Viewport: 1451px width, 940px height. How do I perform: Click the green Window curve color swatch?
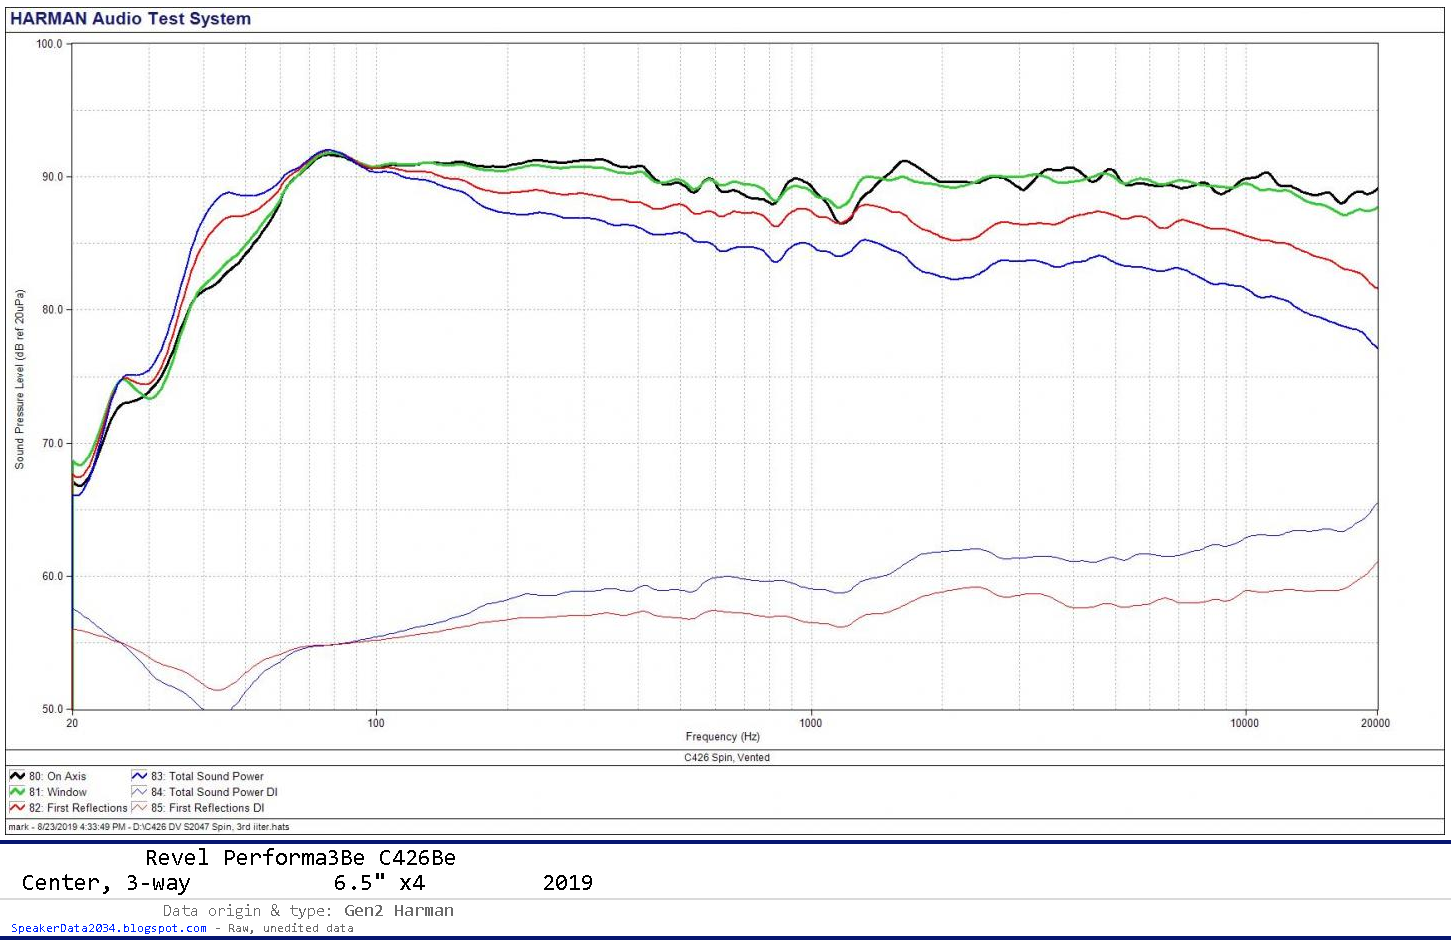click(x=16, y=791)
